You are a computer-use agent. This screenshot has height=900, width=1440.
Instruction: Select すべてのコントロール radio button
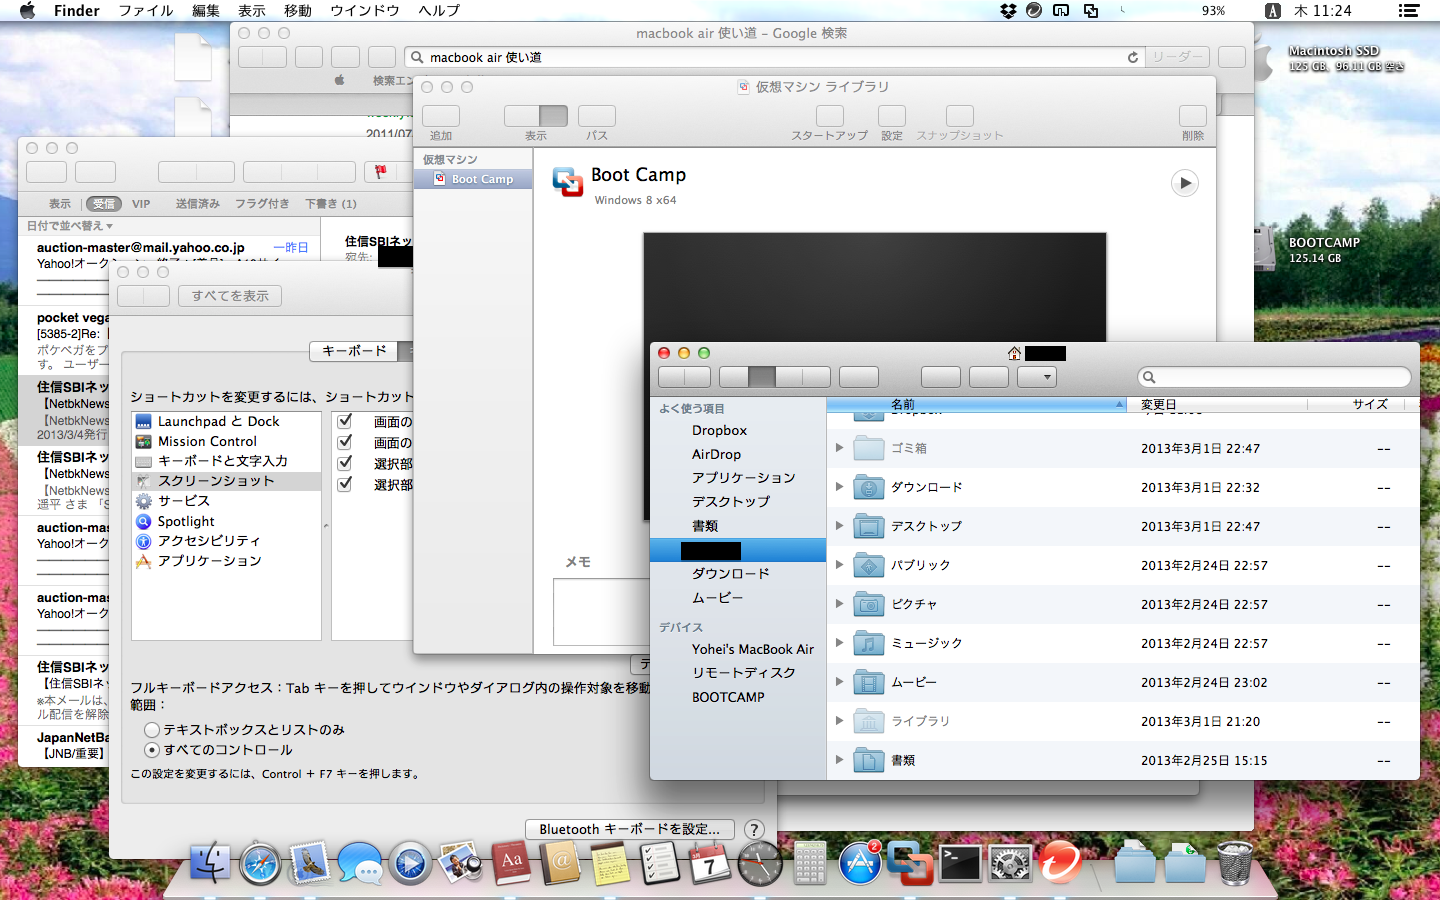click(x=152, y=750)
